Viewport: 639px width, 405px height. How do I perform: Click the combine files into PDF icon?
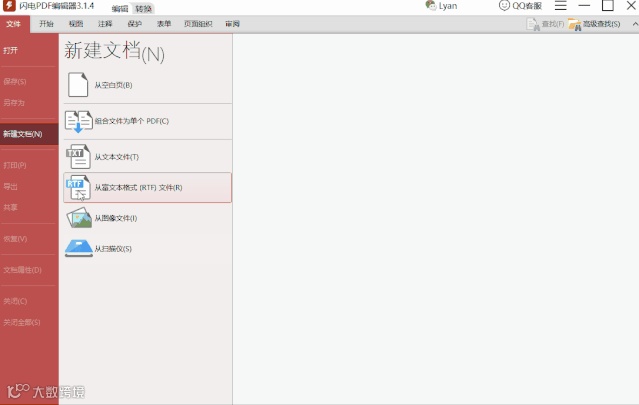(x=79, y=121)
